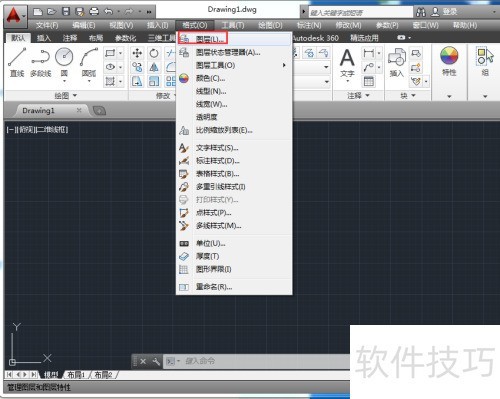500x399 pixels.
Task: Choose Lineweight (线宽) menu entry
Action: 234,104
